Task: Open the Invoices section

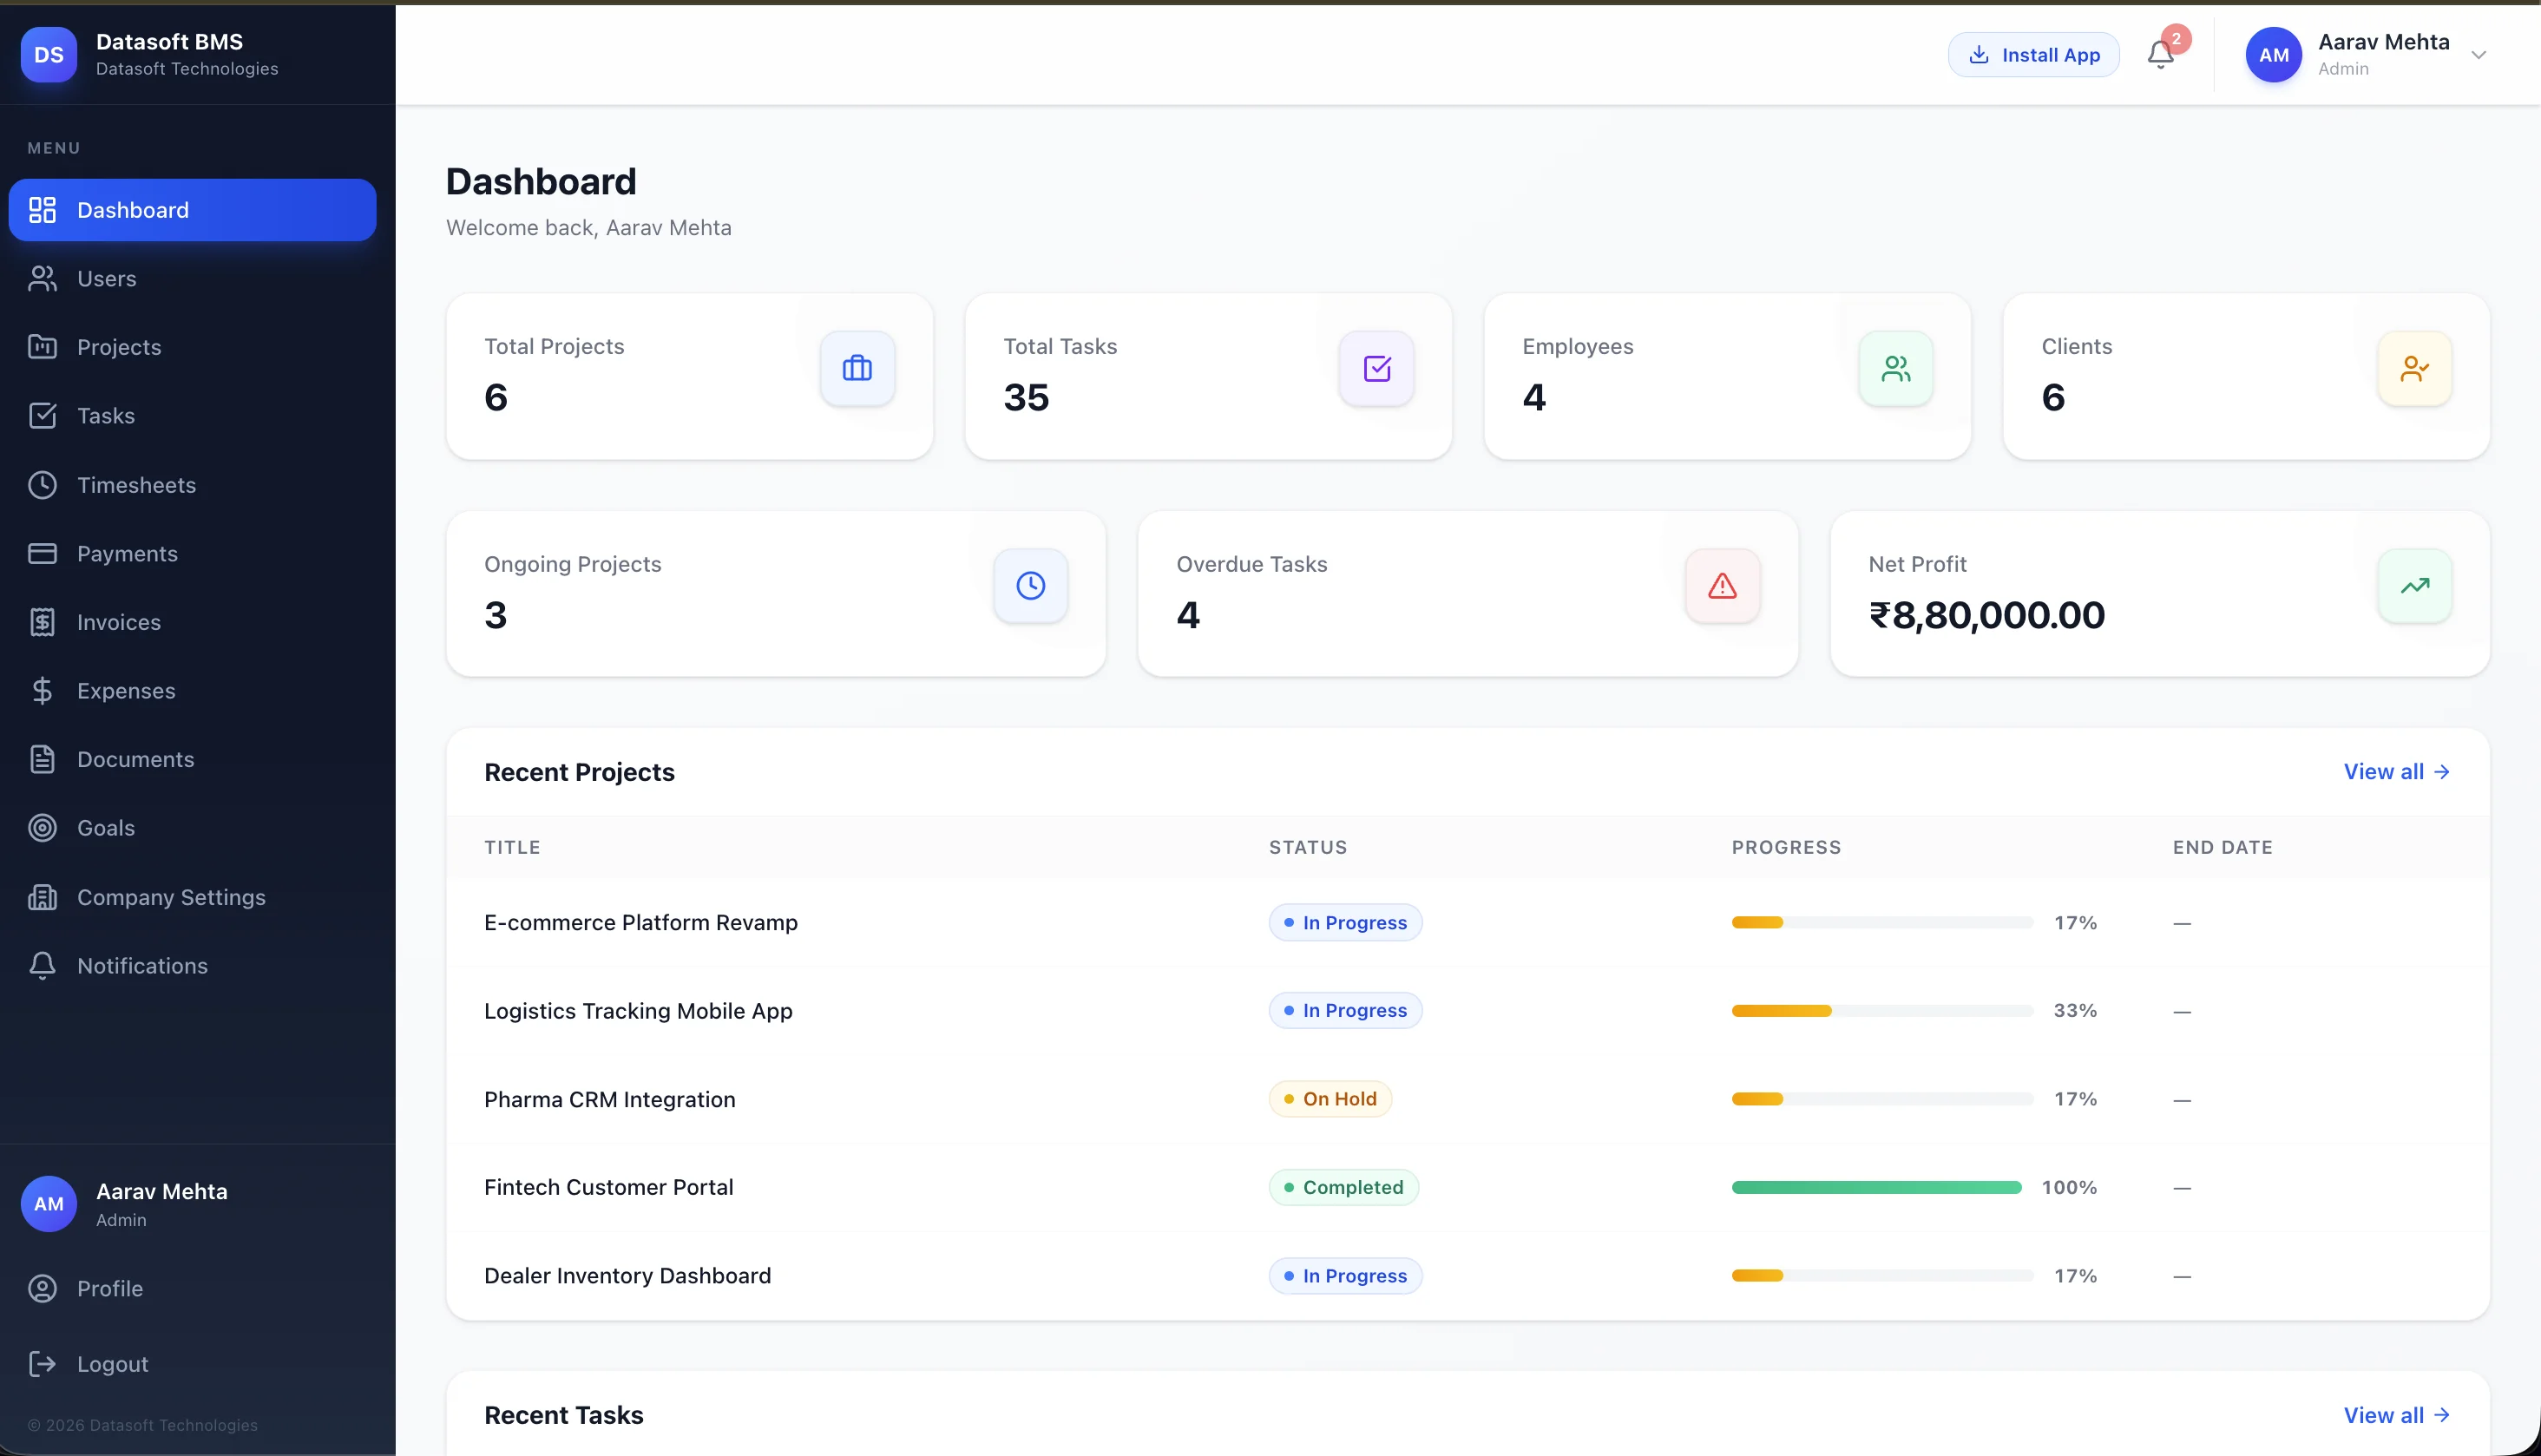Action: pyautogui.click(x=119, y=621)
